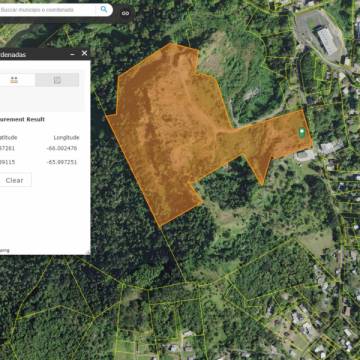360x360 pixels.
Task: Grab the panel's bottom-right resize handle
Action: (88, 253)
